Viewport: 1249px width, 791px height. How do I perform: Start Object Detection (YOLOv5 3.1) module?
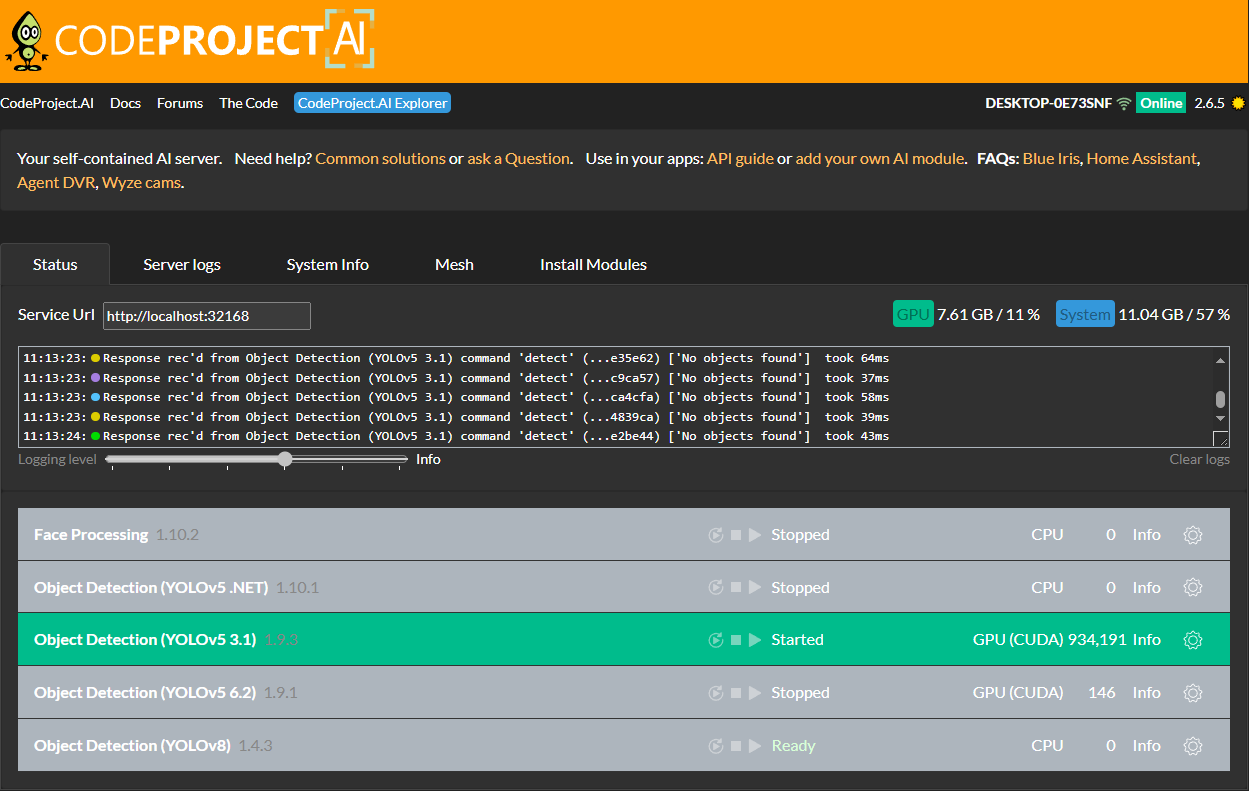(755, 640)
